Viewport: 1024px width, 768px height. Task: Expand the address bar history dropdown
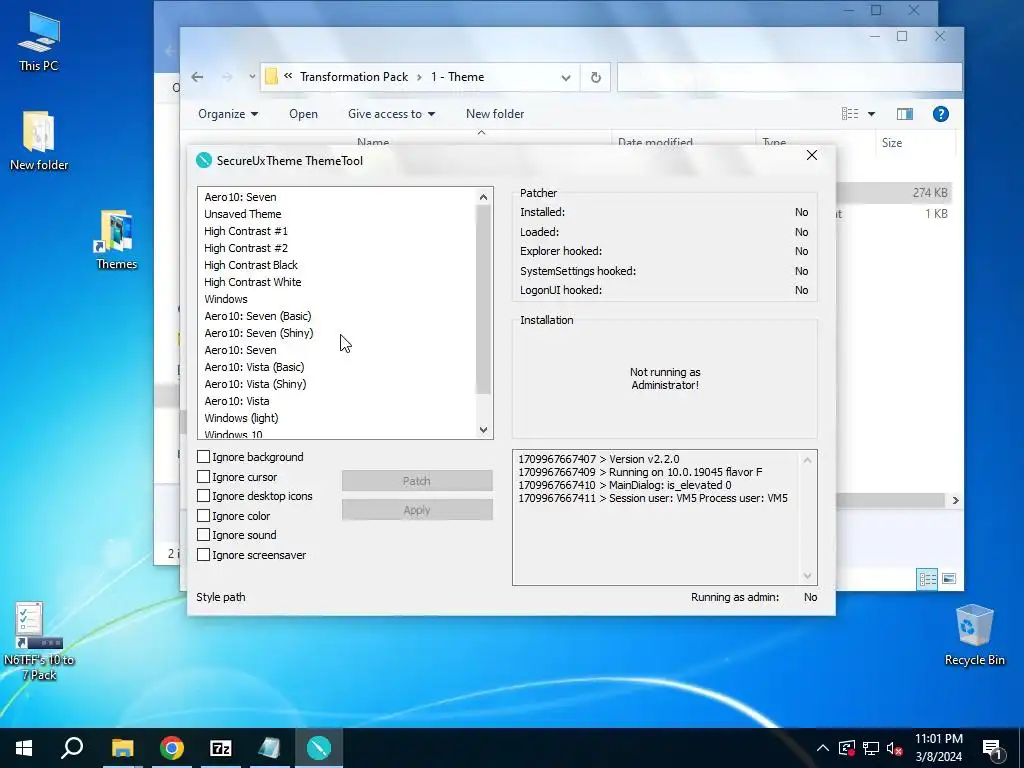tap(566, 78)
